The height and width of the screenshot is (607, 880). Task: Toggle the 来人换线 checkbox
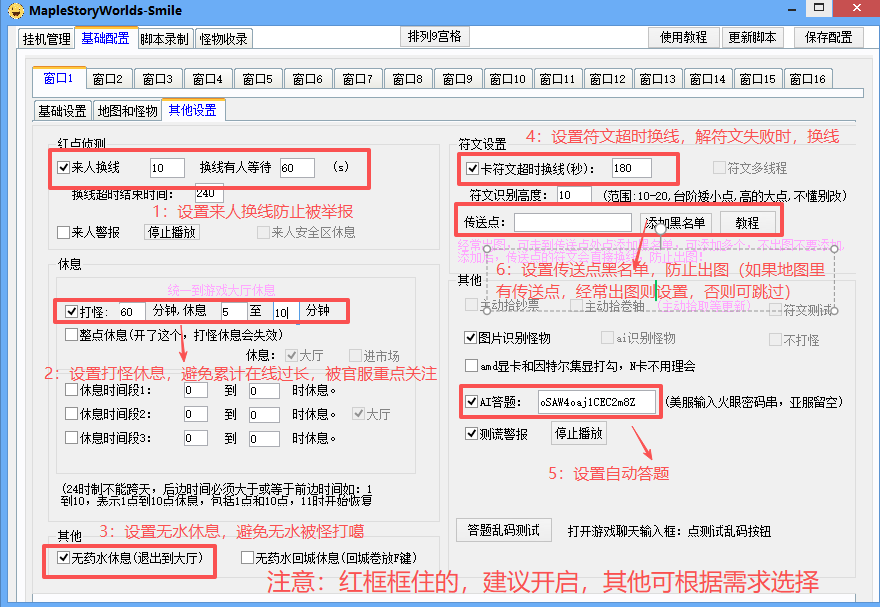pyautogui.click(x=64, y=168)
